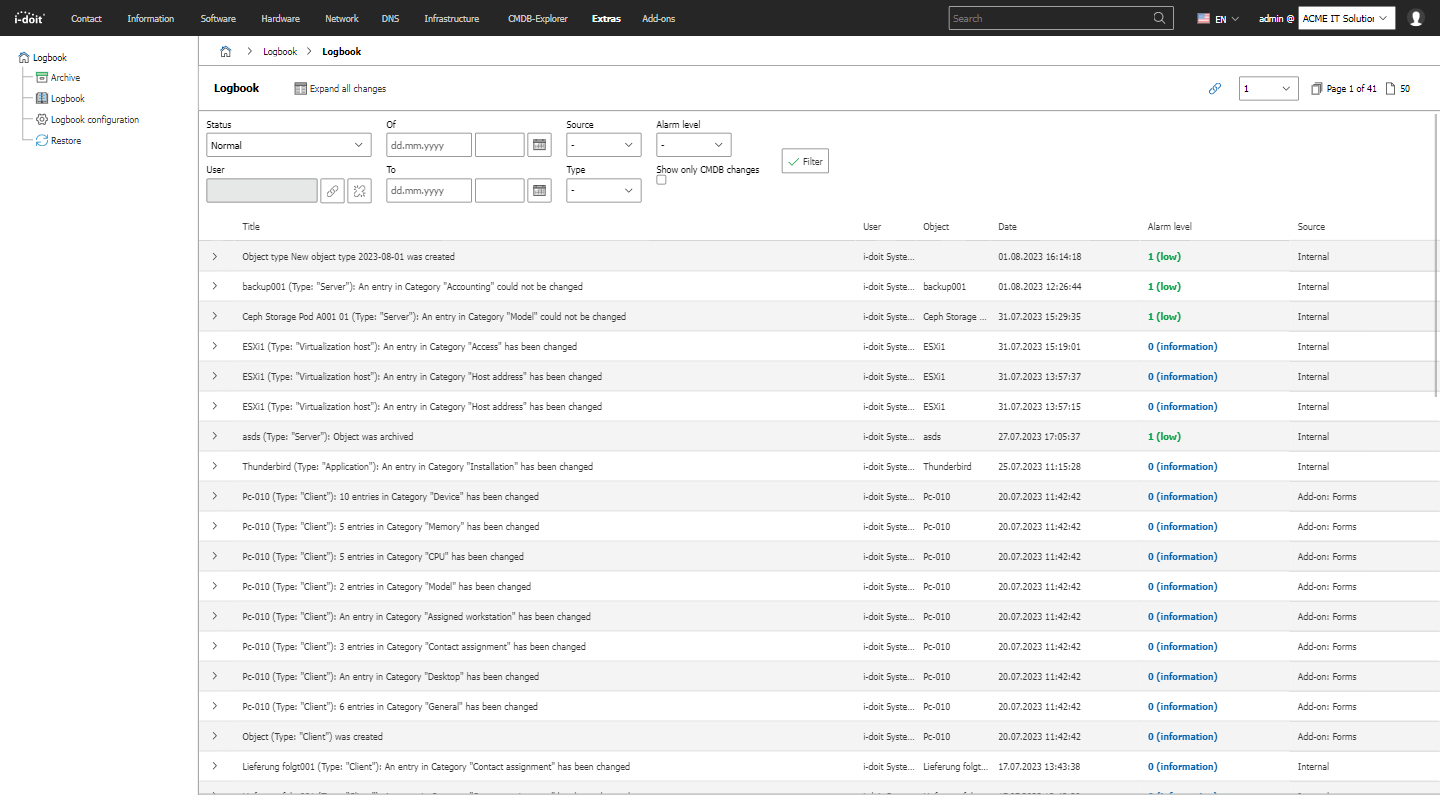Sort by the Alarm level column header
Image resolution: width=1440 pixels, height=795 pixels.
click(1169, 227)
